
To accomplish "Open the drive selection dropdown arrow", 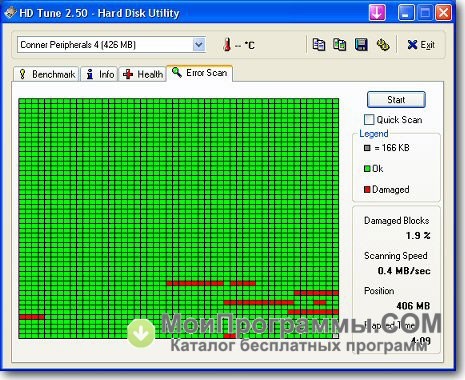I will pyautogui.click(x=199, y=45).
